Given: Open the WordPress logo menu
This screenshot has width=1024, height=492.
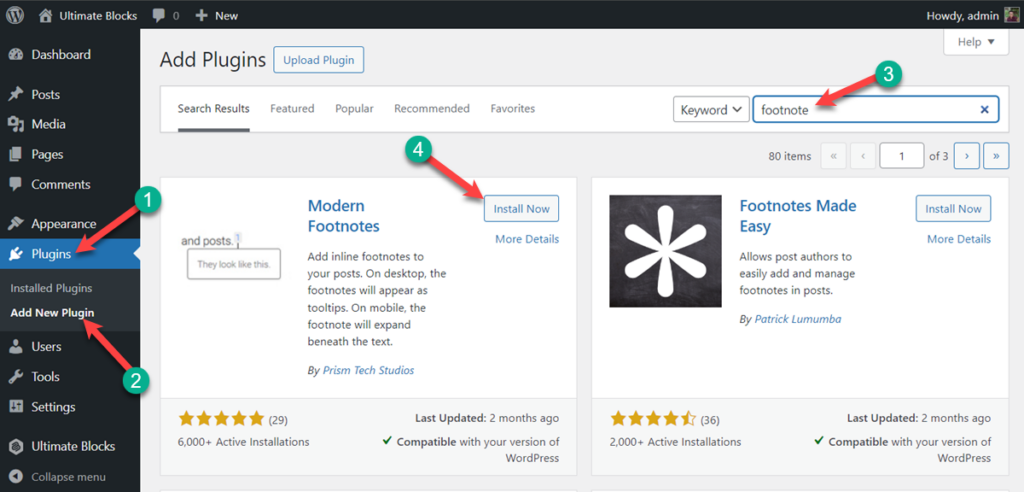Looking at the screenshot, I should (x=16, y=15).
